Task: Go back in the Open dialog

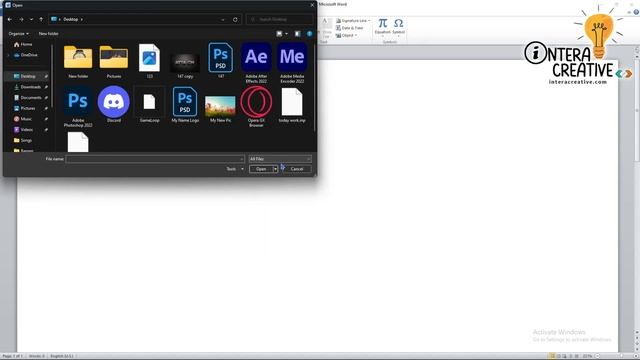Action: click(10, 19)
